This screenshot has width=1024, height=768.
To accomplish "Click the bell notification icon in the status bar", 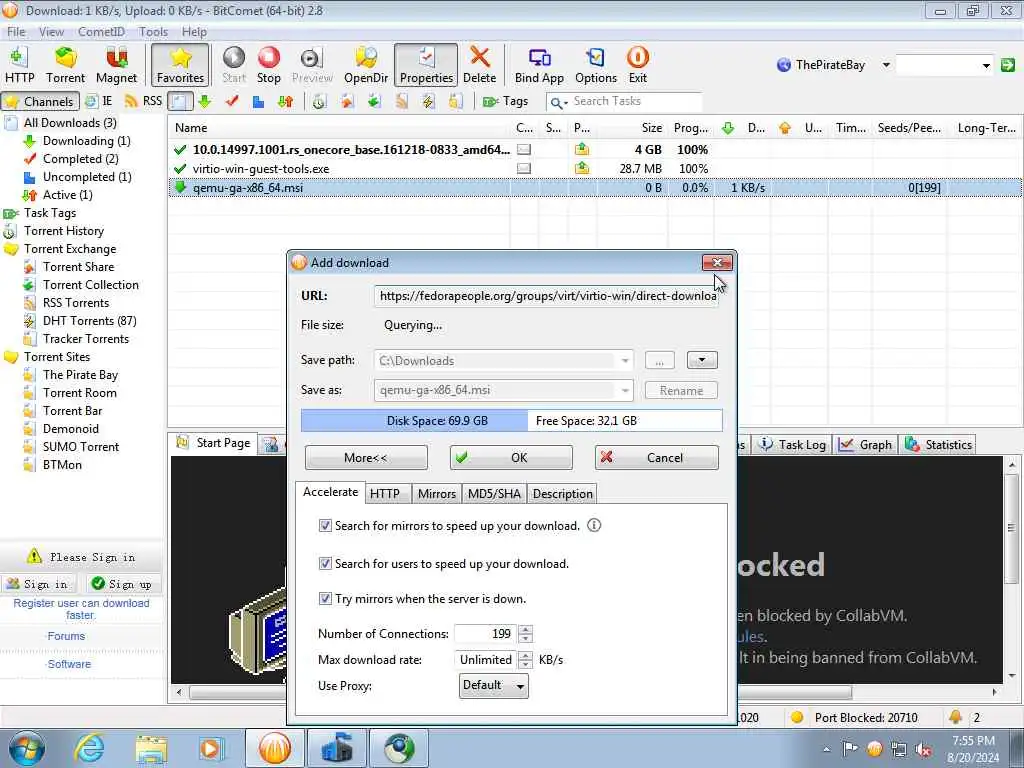I will 955,716.
